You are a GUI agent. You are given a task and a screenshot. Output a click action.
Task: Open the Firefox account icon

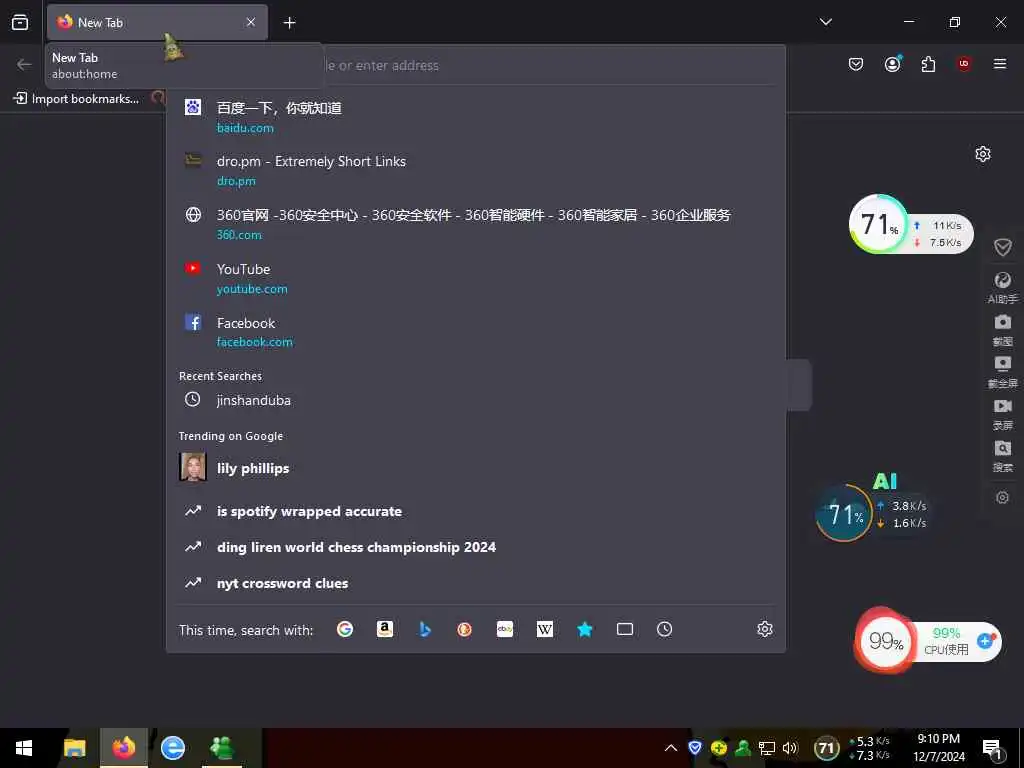[893, 64]
